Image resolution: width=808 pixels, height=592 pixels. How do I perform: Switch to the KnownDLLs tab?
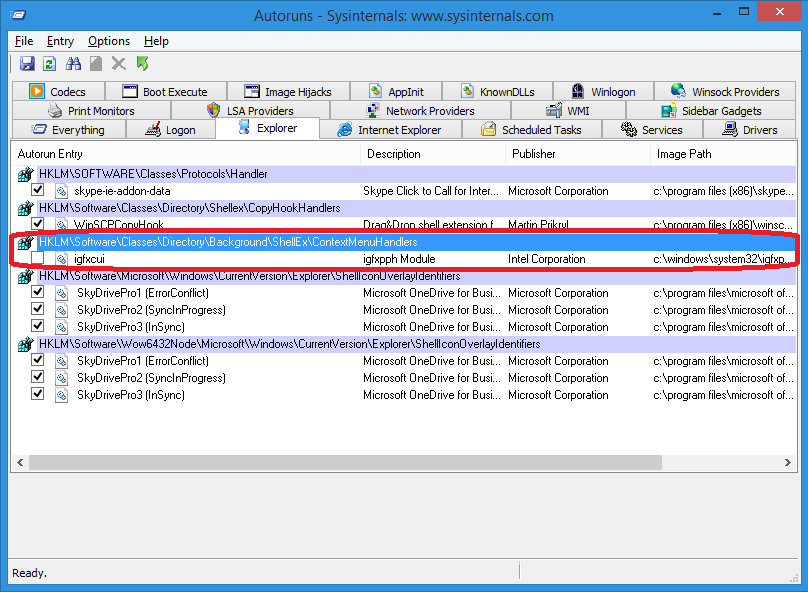(497, 92)
